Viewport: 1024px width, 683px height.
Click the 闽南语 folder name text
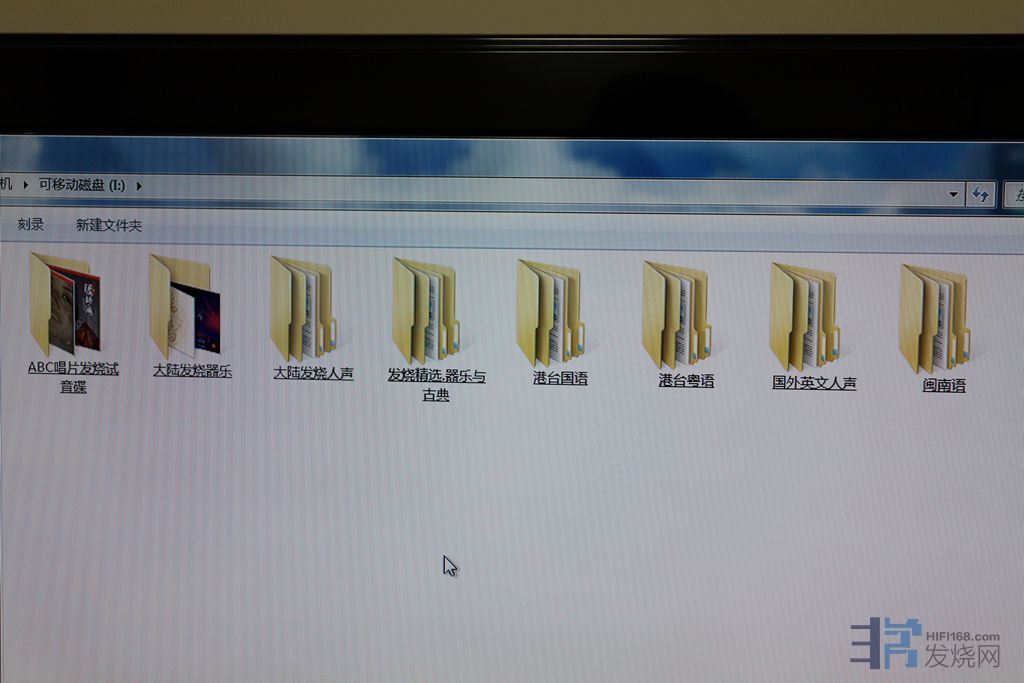pyautogui.click(x=944, y=385)
